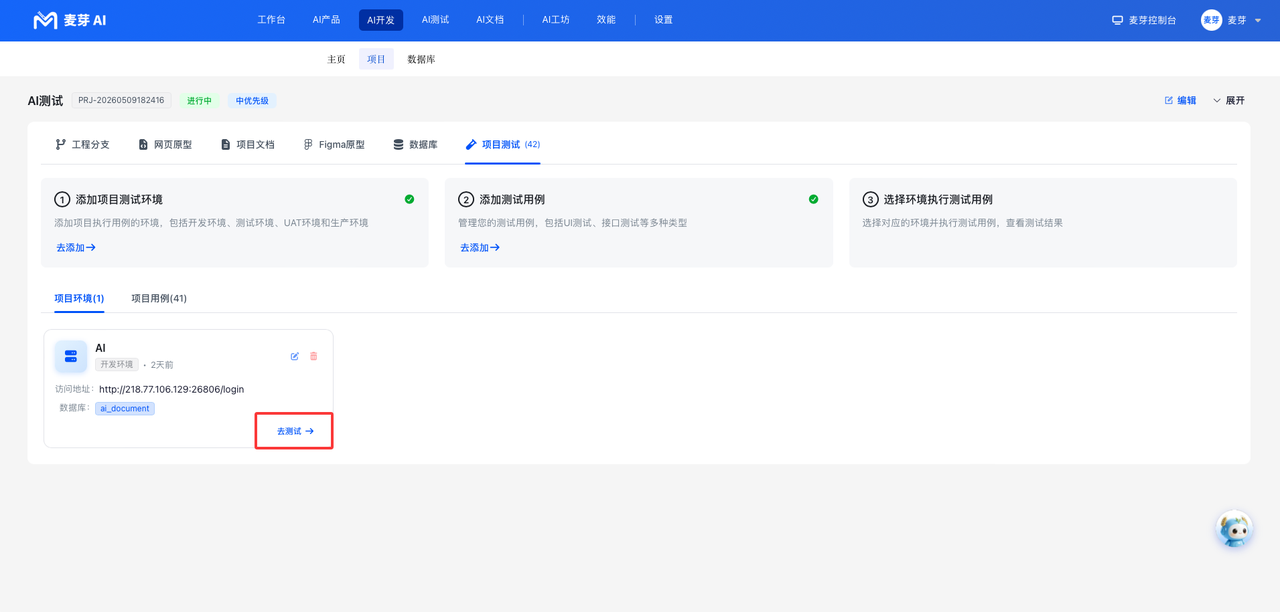Screen dimensions: 1280x612
Task: Click the 麦芽 user avatar
Action: (x=1211, y=20)
